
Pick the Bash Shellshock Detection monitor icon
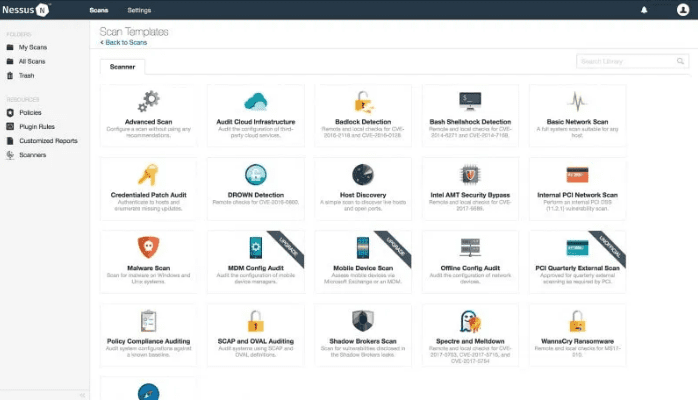[x=470, y=101]
